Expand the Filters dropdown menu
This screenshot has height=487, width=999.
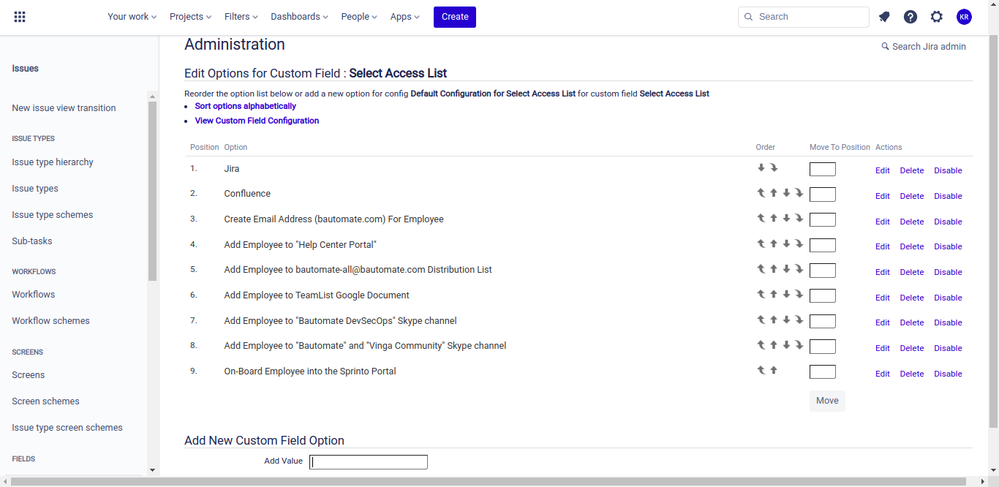click(x=241, y=17)
